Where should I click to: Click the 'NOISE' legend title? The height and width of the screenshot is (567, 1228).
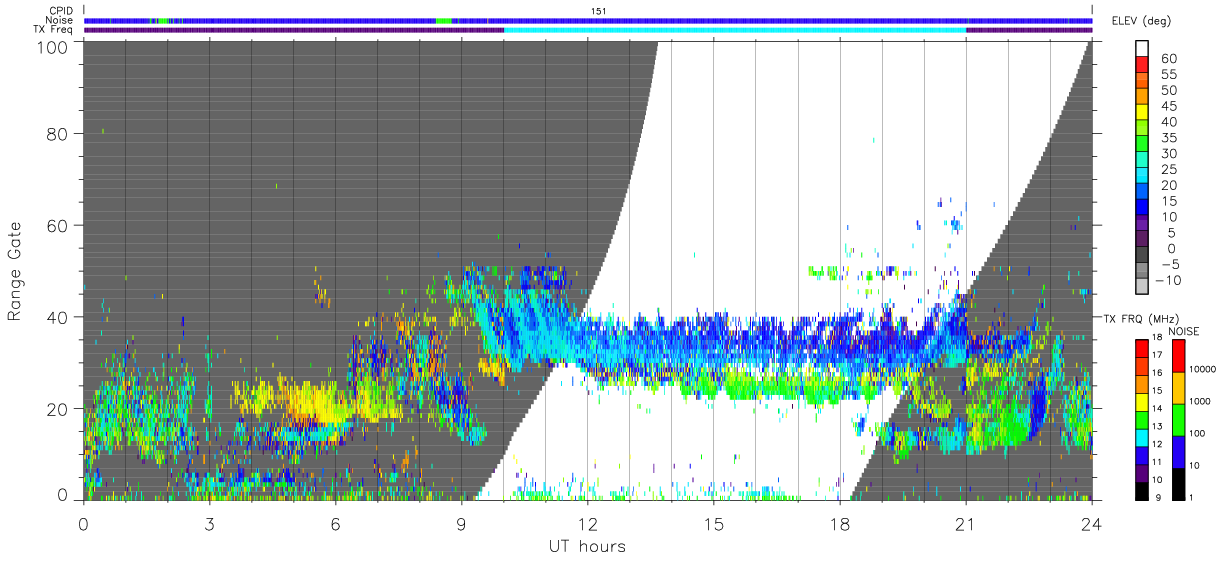1185,330
